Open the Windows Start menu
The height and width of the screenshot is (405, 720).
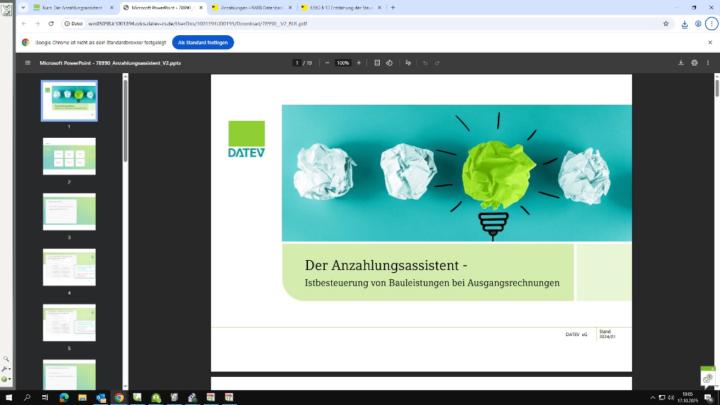click(9, 397)
